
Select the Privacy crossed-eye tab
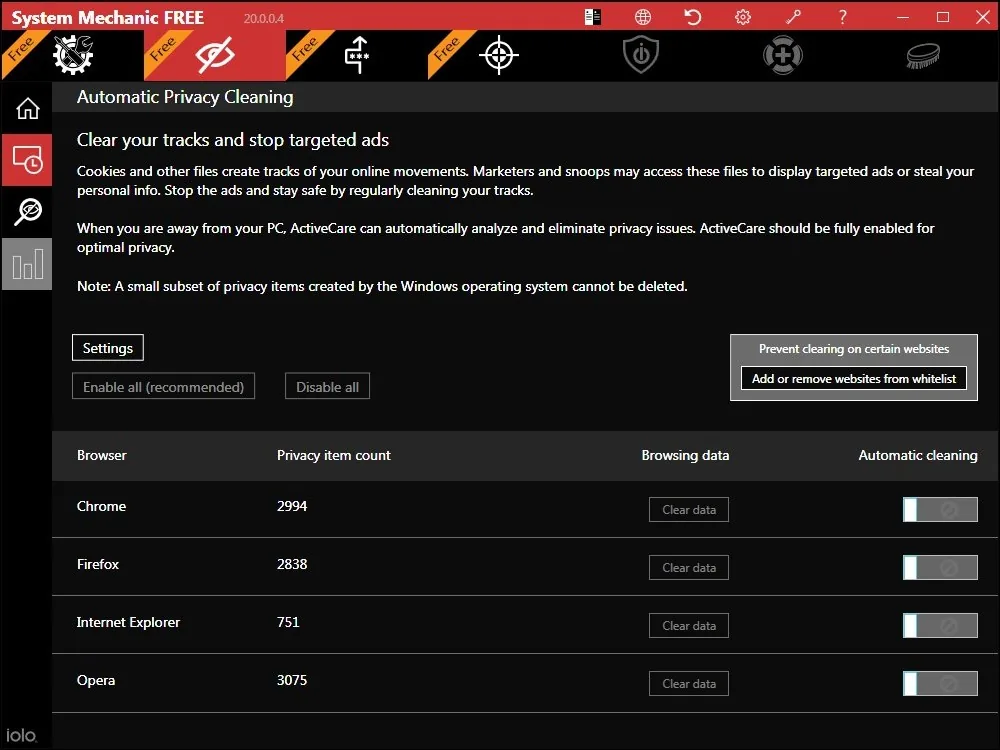click(215, 55)
